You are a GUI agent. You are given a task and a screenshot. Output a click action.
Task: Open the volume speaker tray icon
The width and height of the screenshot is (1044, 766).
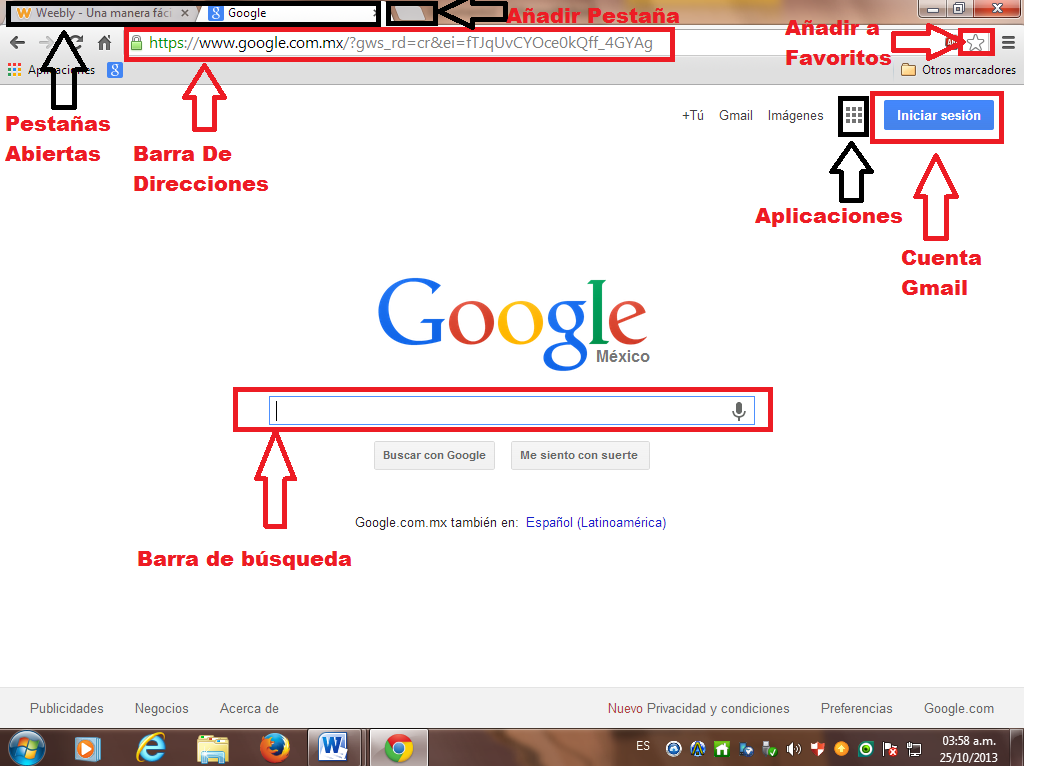click(793, 749)
